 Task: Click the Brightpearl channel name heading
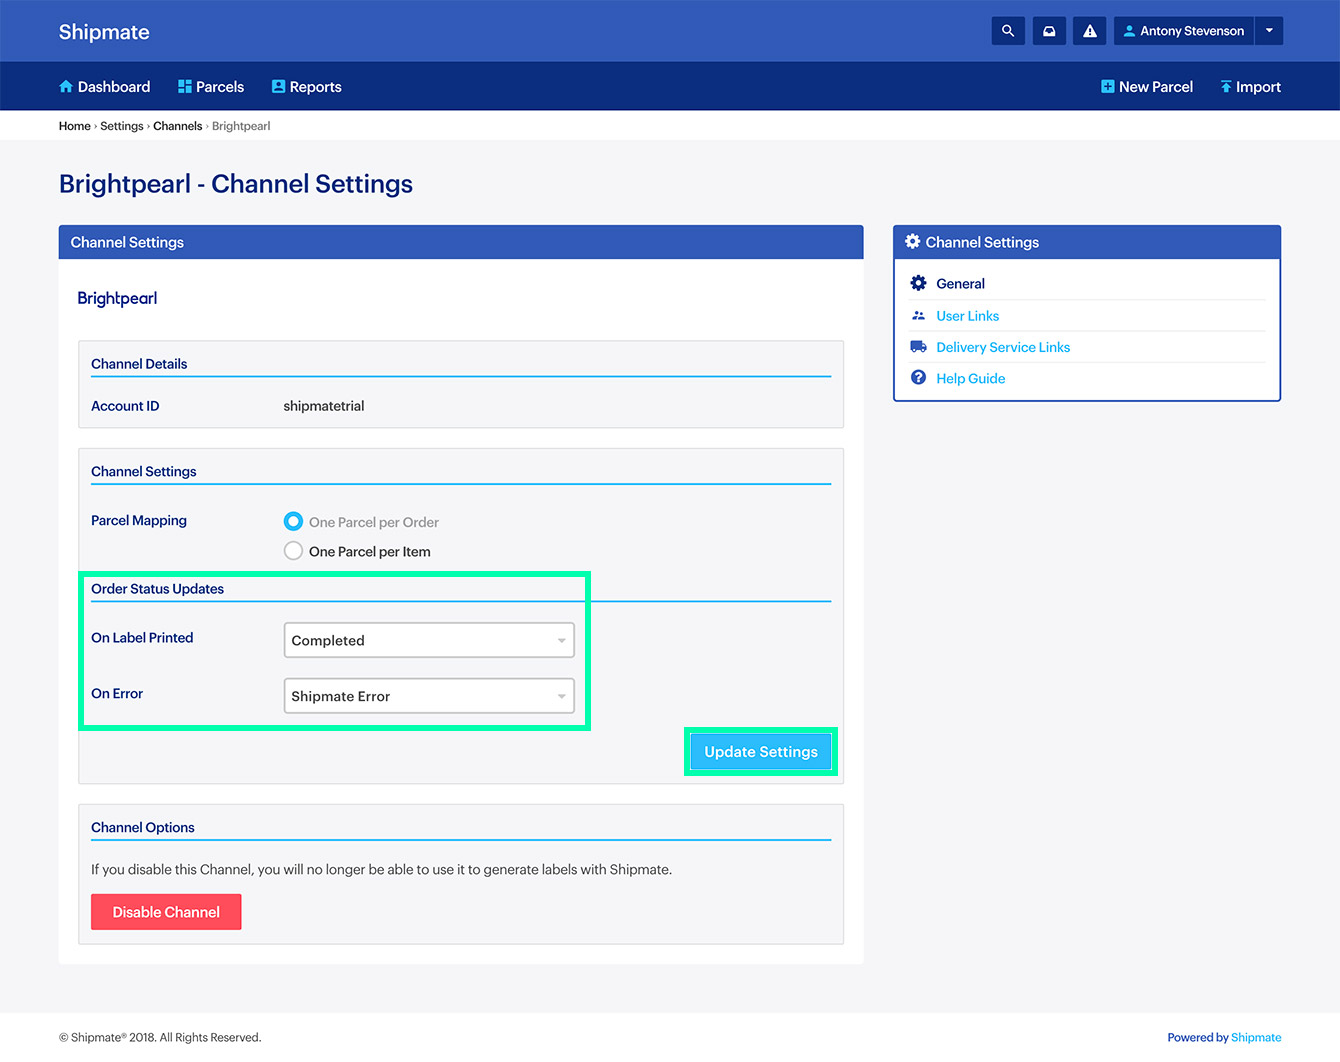coord(117,298)
